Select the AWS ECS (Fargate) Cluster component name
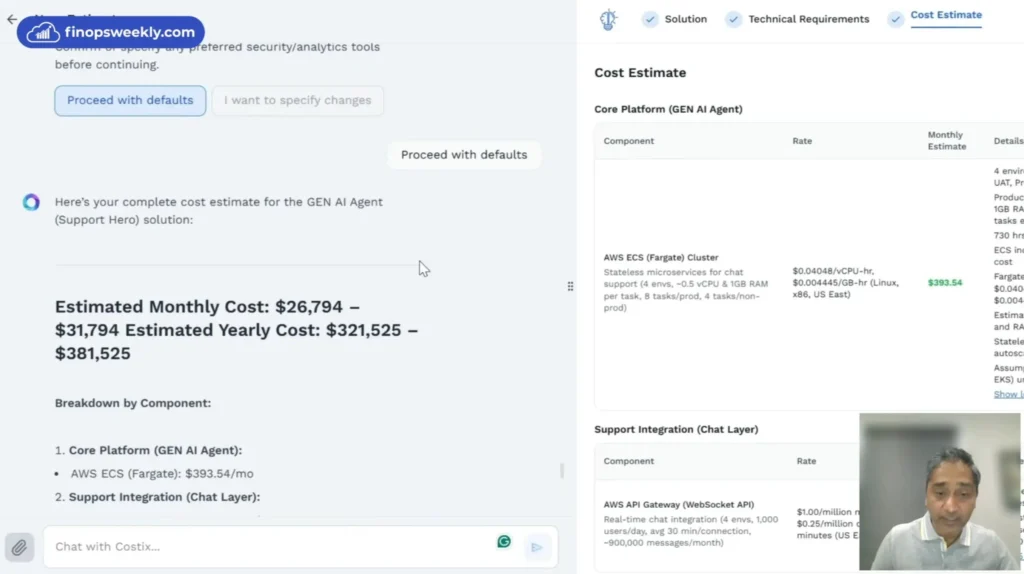Image resolution: width=1024 pixels, height=574 pixels. [x=660, y=257]
